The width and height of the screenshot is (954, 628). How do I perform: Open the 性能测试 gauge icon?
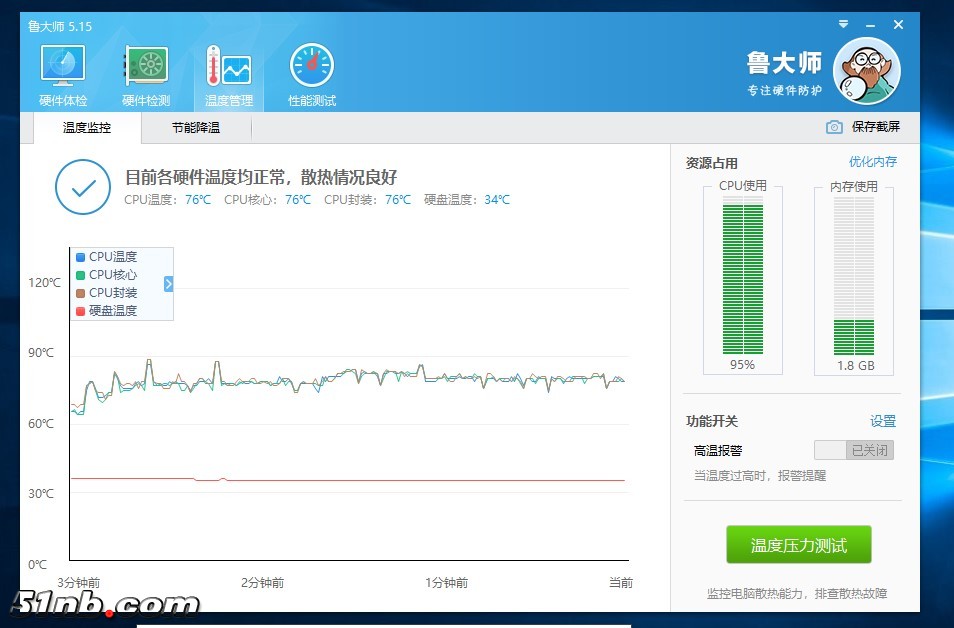click(x=312, y=68)
